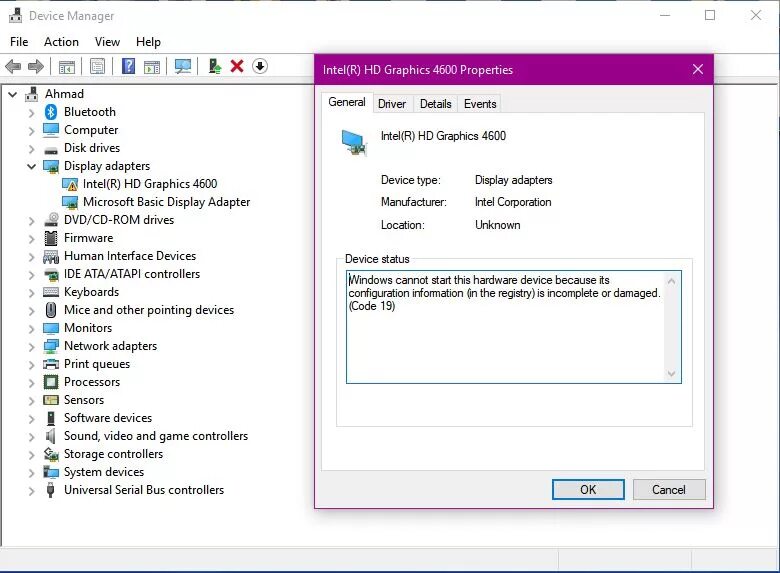The width and height of the screenshot is (780, 573).
Task: Click the blue Help question mark icon
Action: pyautogui.click(x=128, y=66)
